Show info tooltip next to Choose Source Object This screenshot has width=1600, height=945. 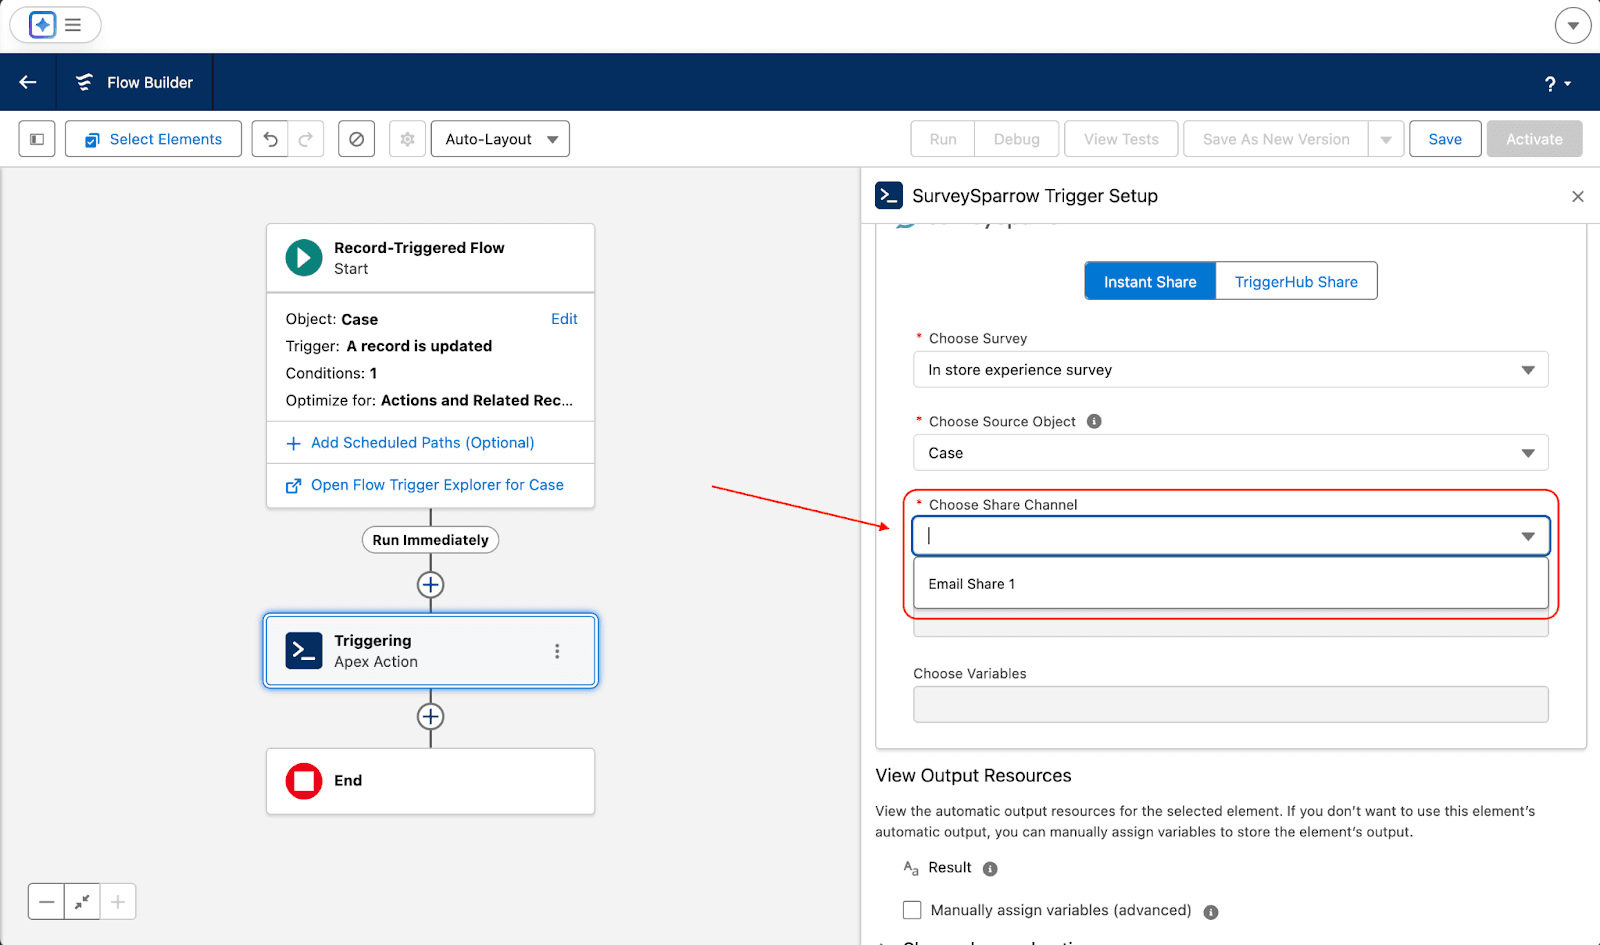[1094, 421]
